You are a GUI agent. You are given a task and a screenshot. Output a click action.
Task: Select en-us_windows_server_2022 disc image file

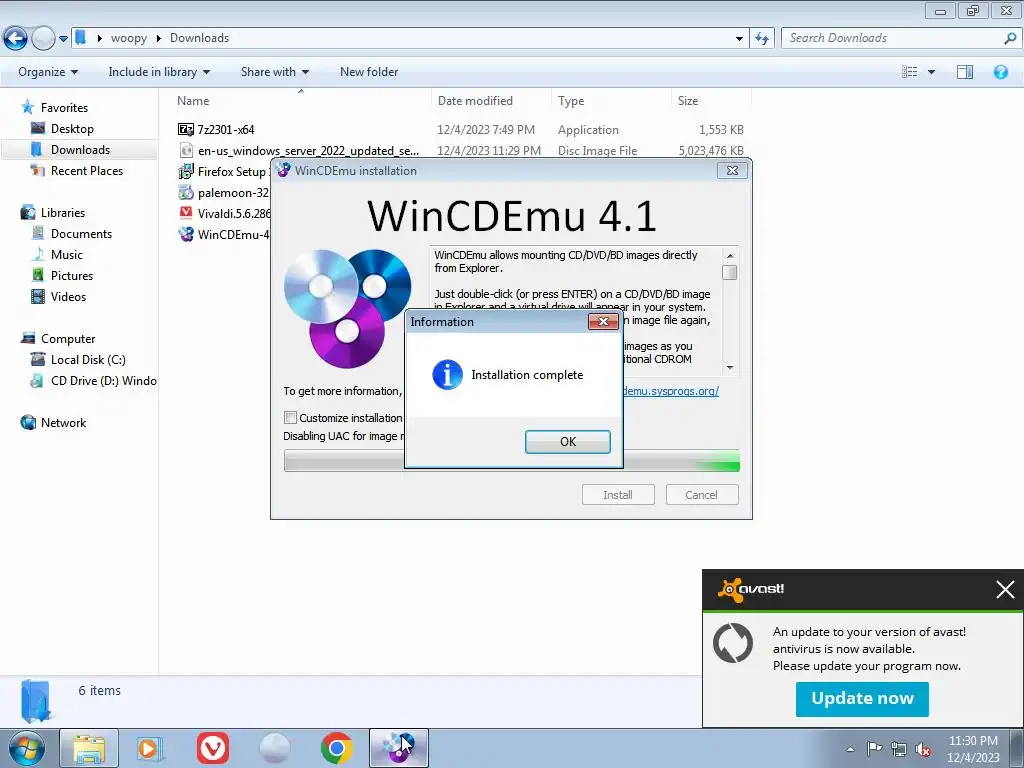[x=308, y=151]
